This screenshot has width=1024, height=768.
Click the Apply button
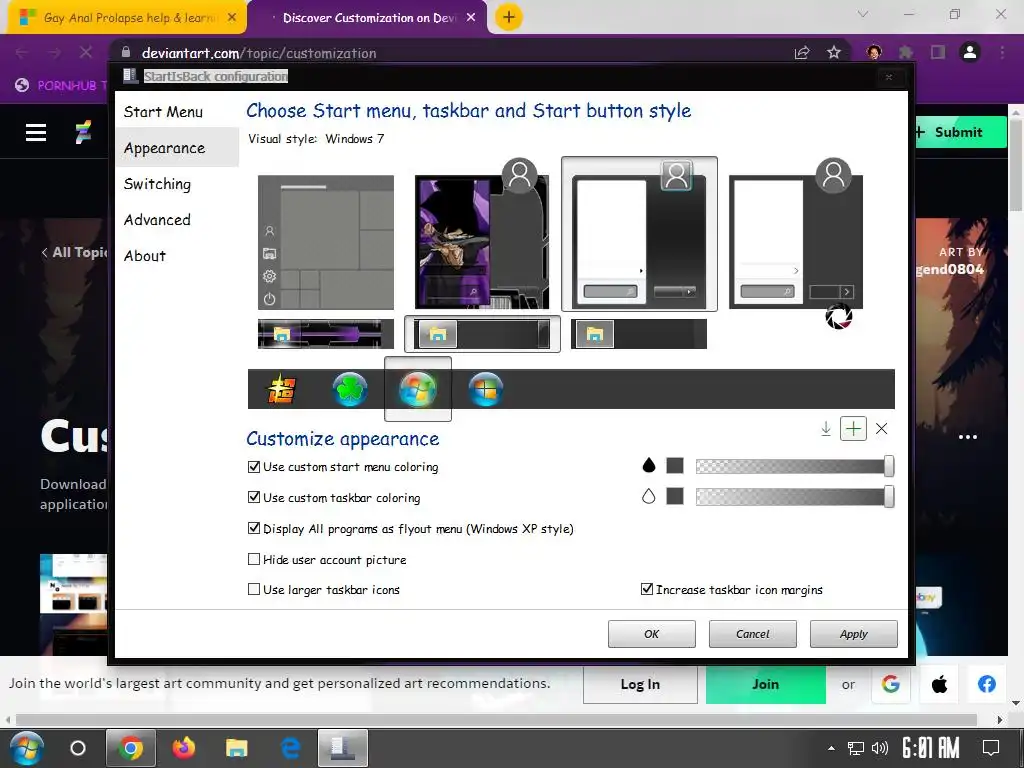coord(854,633)
